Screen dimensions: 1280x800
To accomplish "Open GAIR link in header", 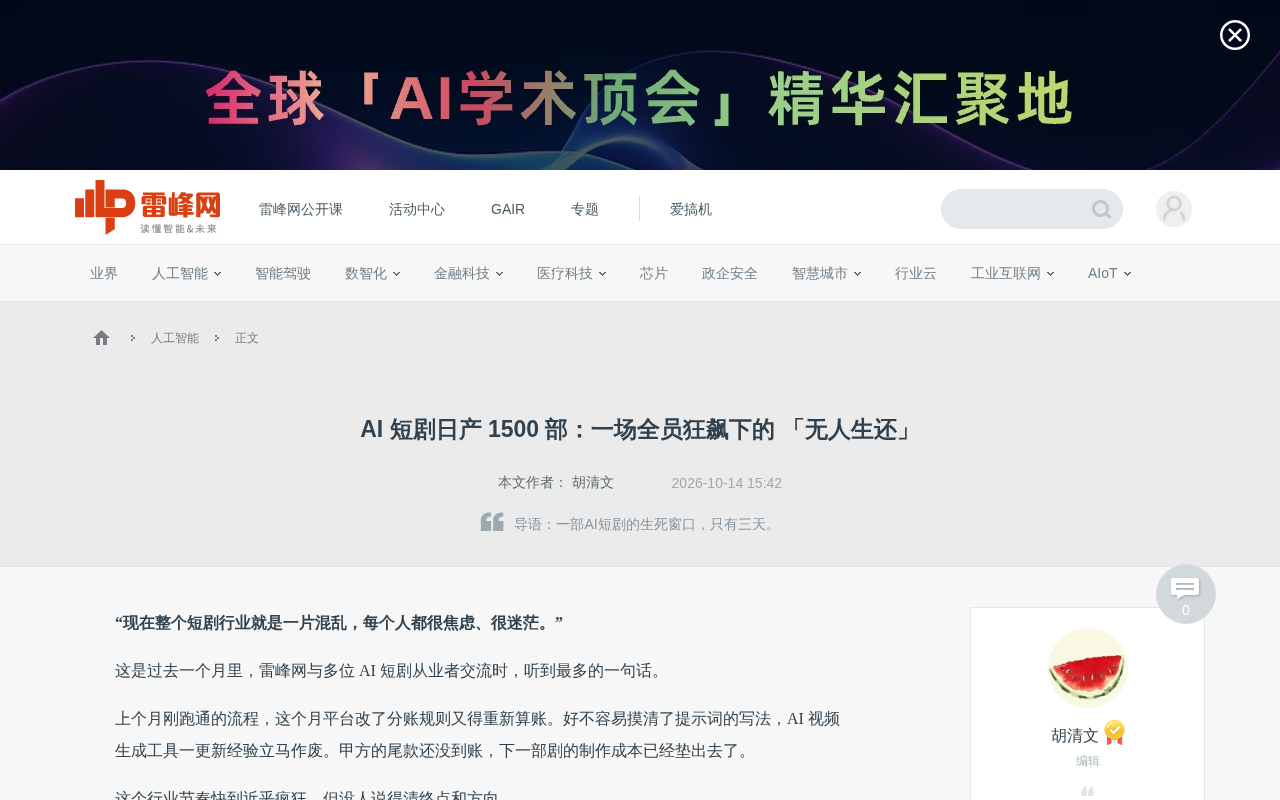I will 508,209.
